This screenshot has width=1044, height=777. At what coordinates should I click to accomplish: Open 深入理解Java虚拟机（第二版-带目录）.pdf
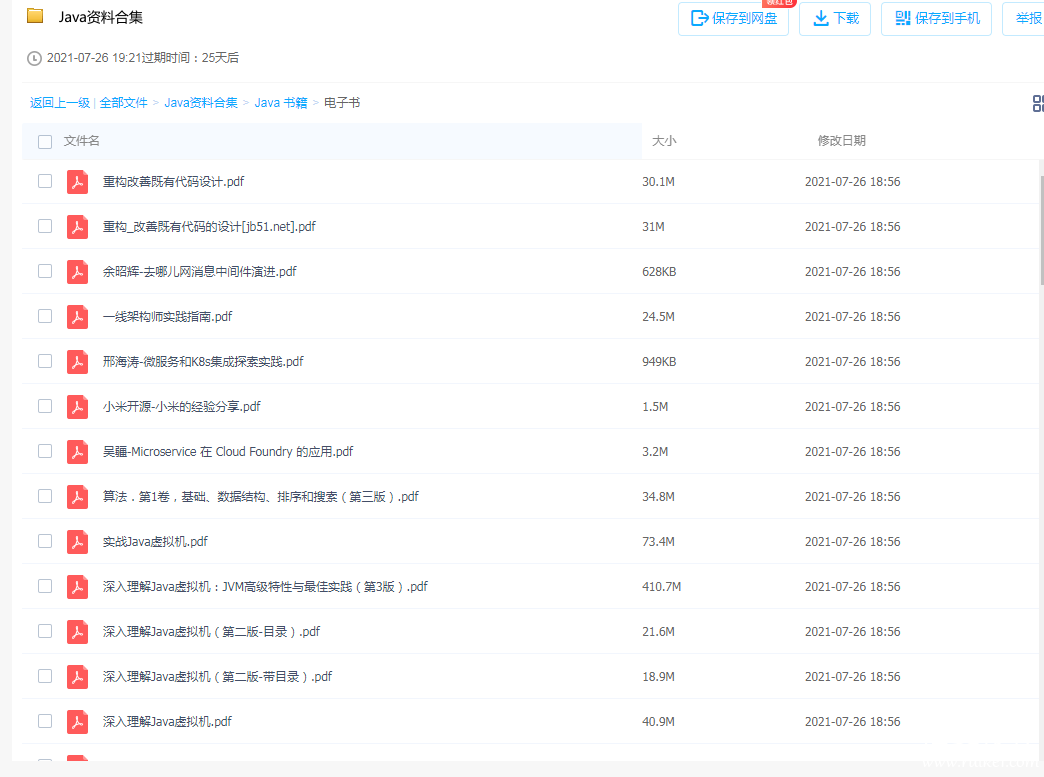[217, 676]
